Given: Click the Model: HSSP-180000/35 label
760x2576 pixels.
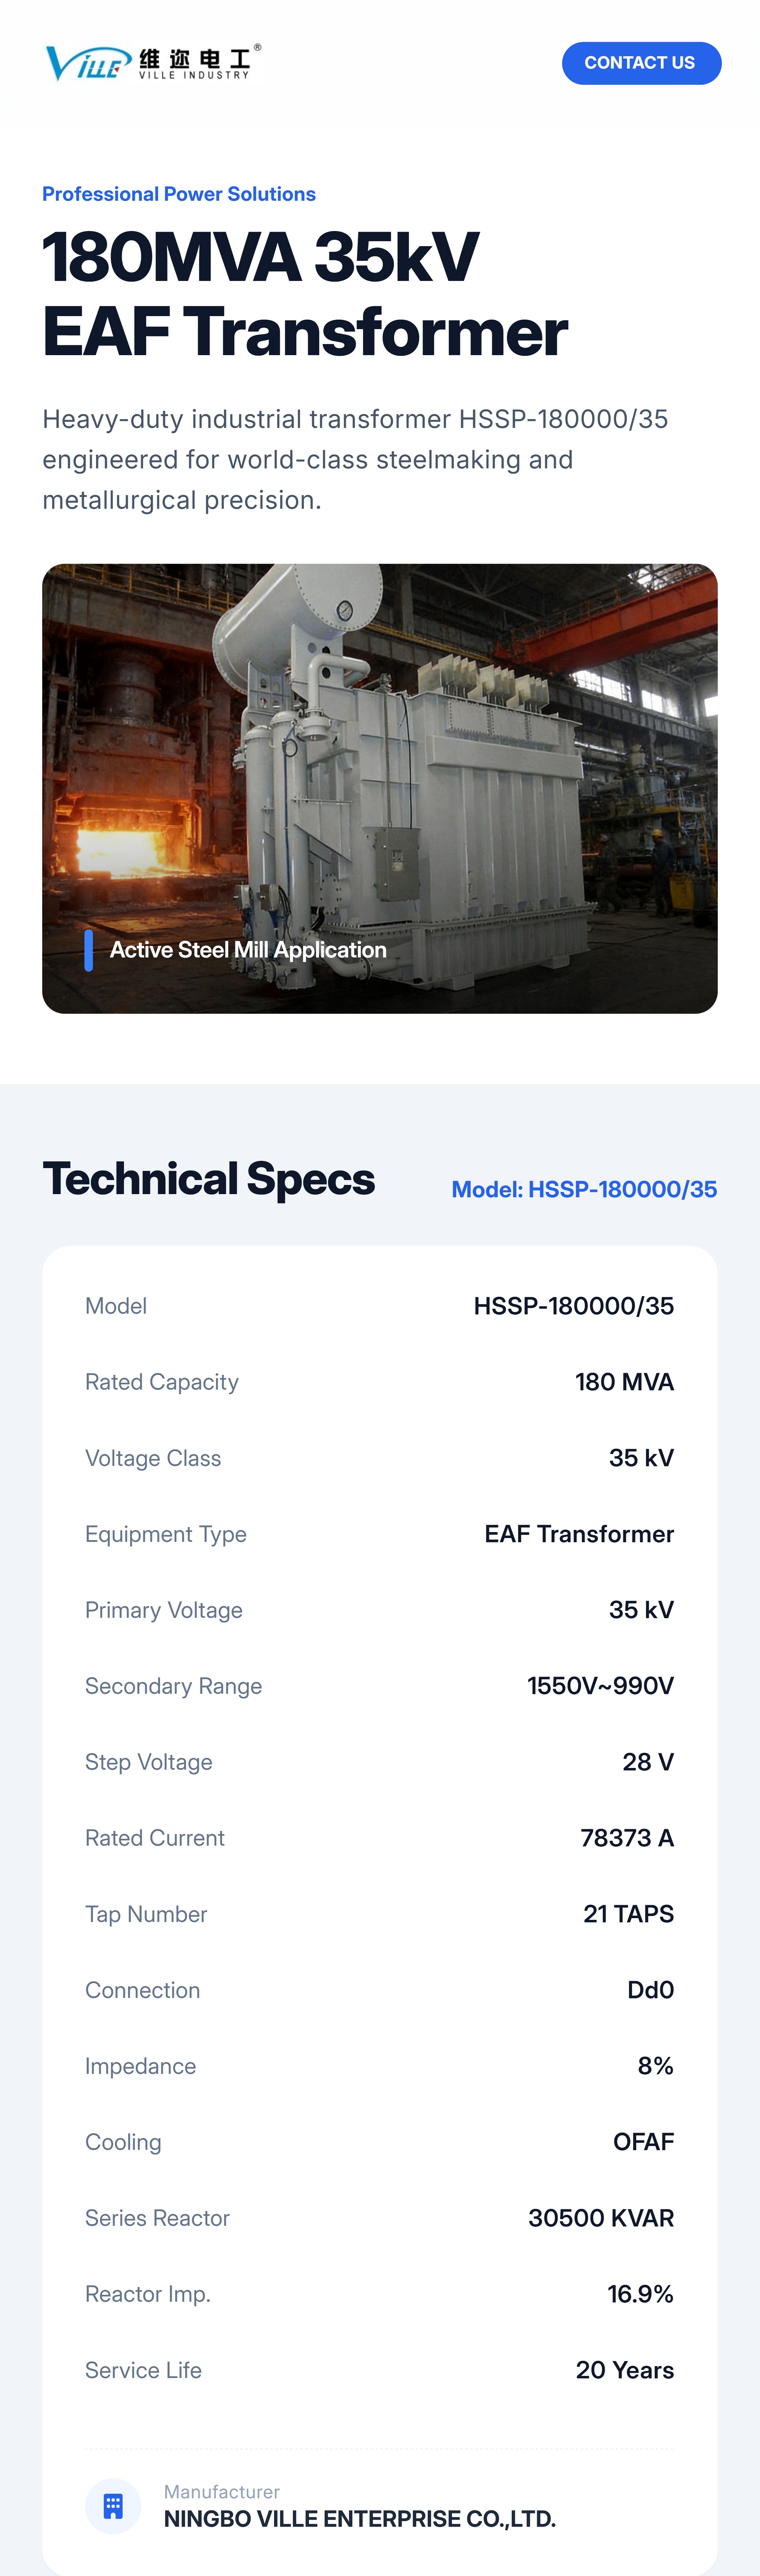Looking at the screenshot, I should [x=584, y=1189].
